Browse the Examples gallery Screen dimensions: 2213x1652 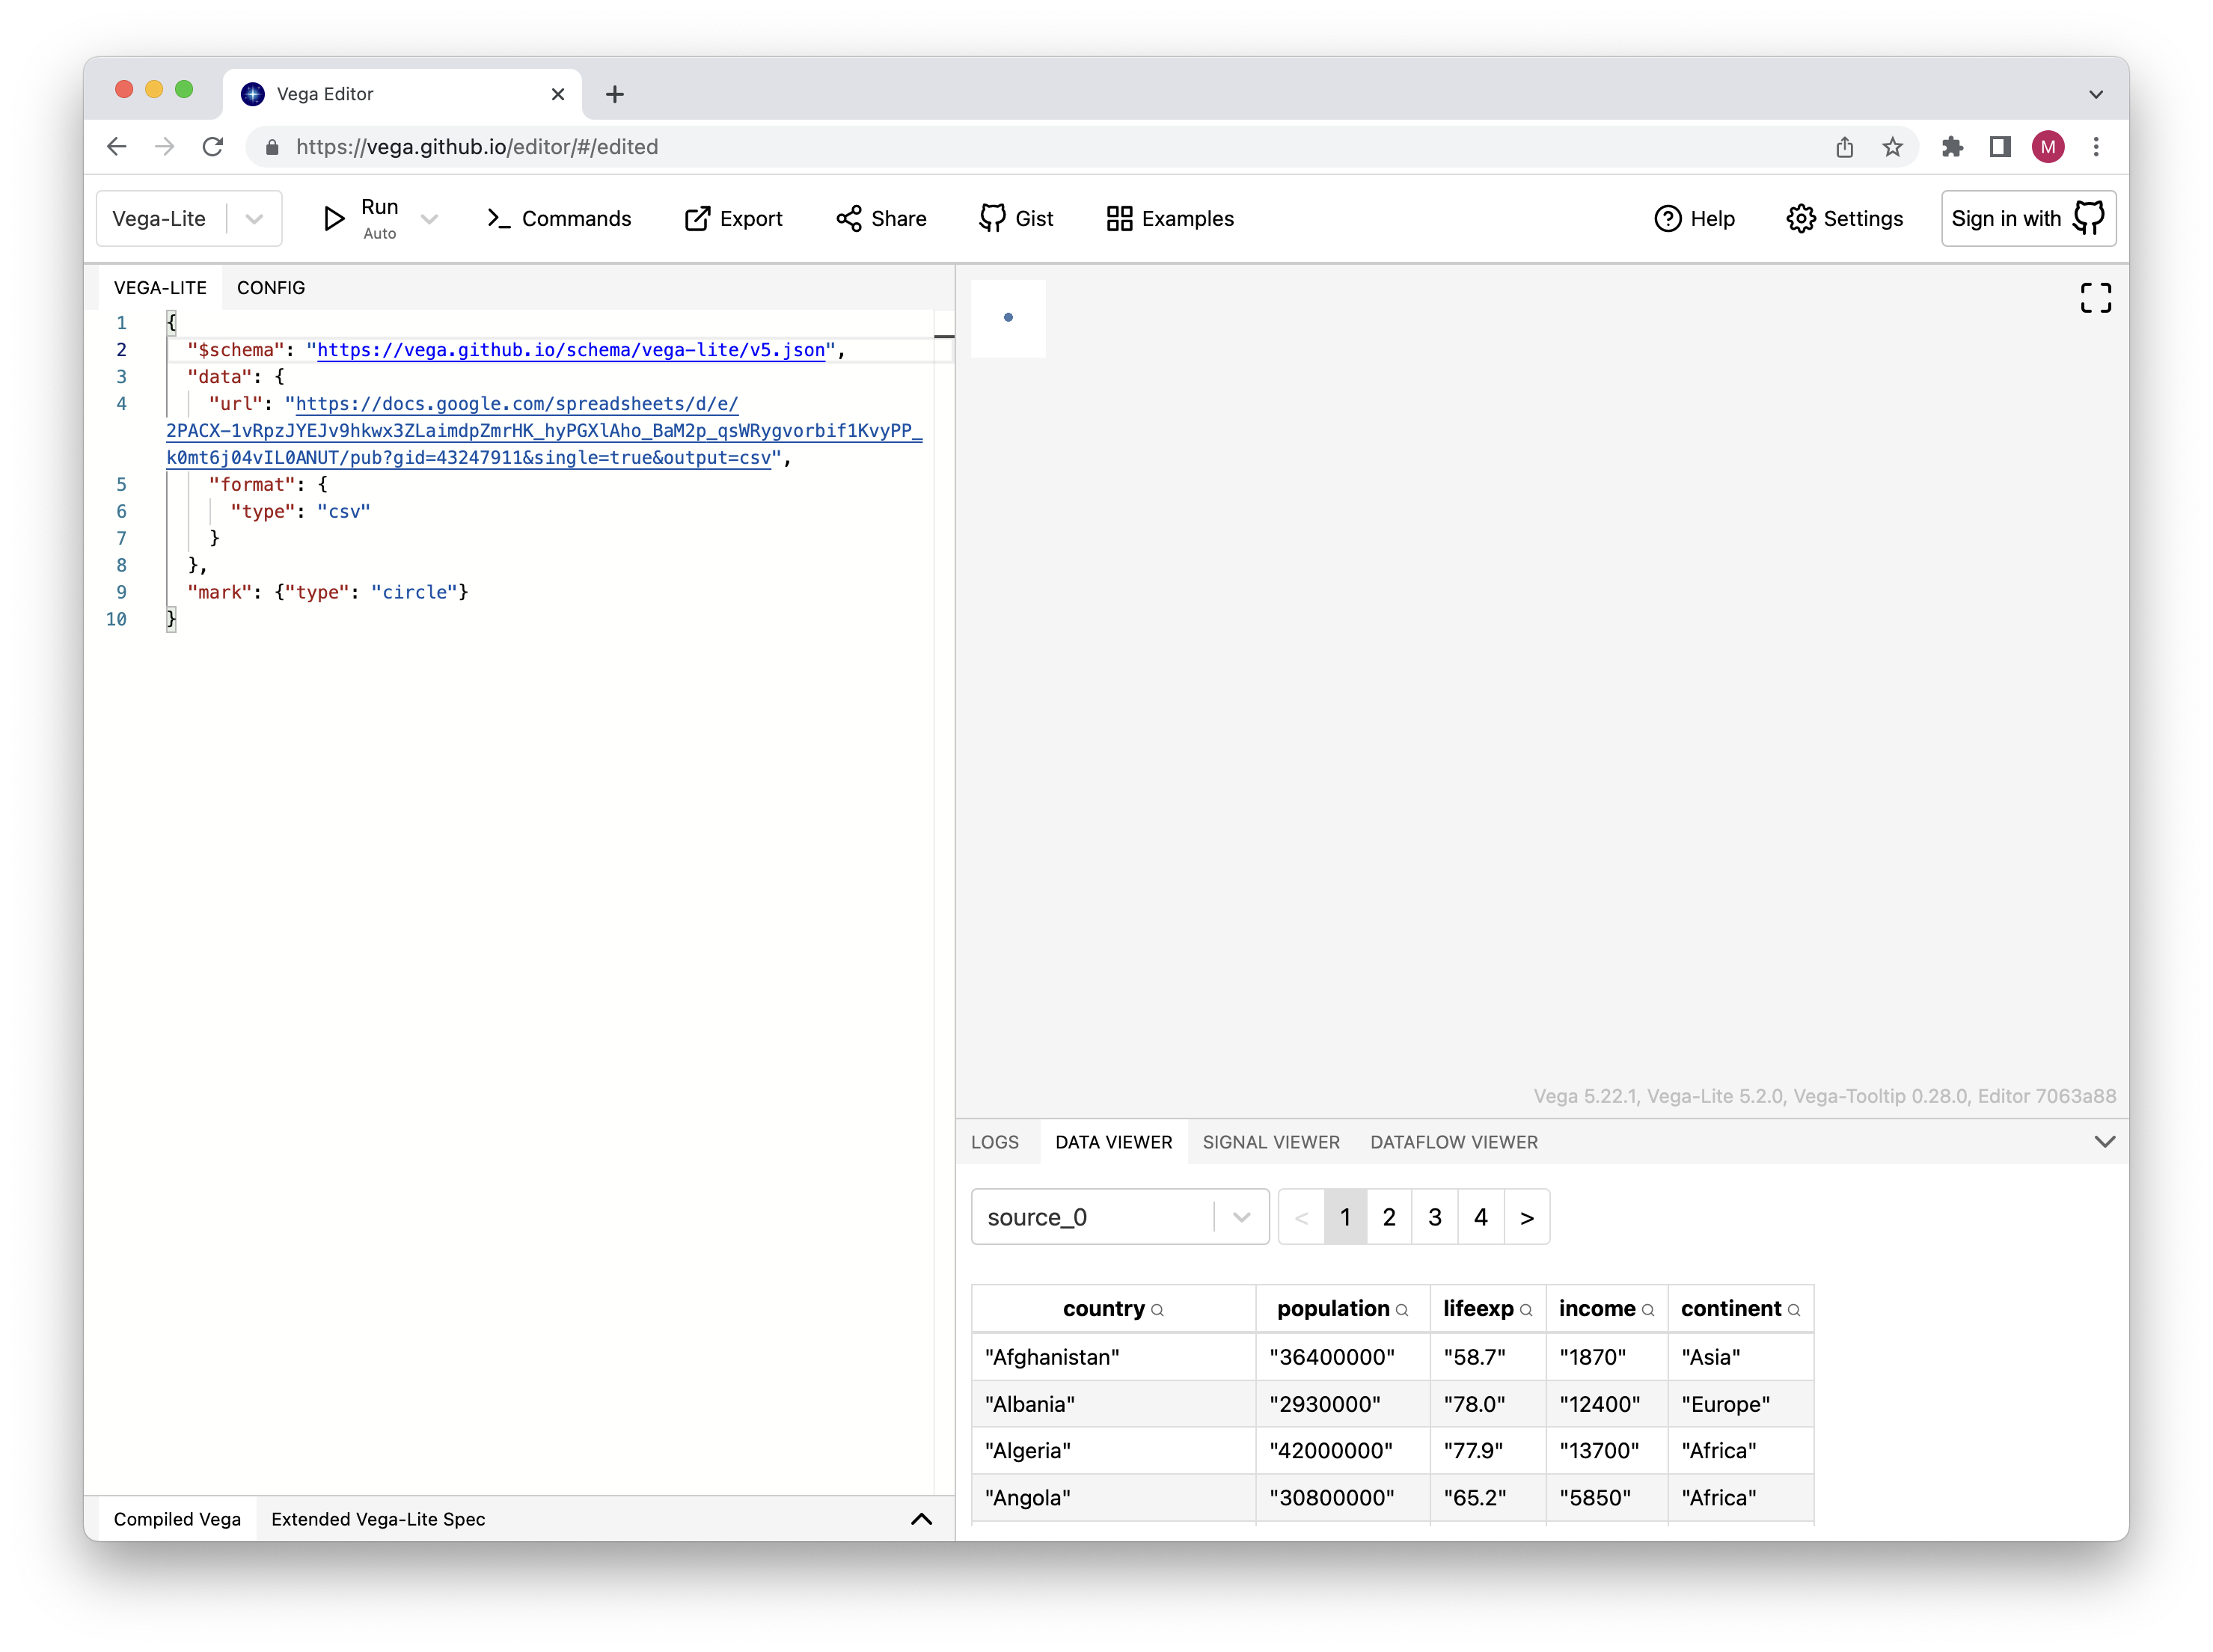click(1168, 218)
